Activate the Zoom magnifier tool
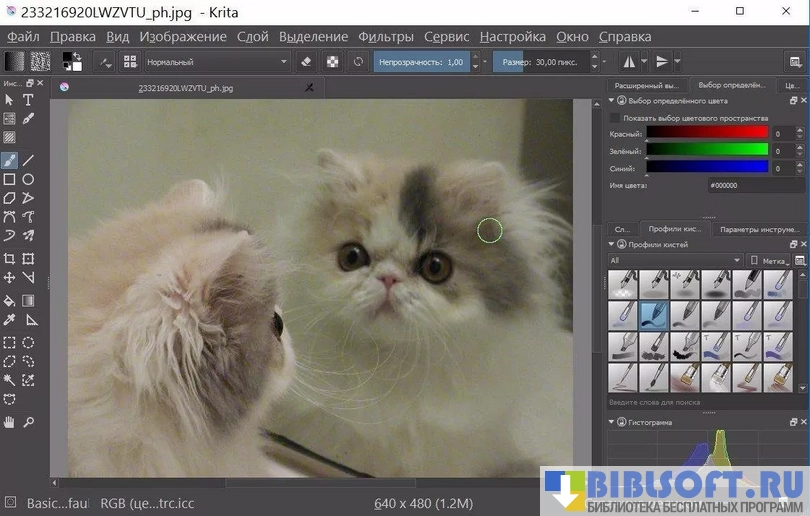The image size is (810, 516). 29,422
